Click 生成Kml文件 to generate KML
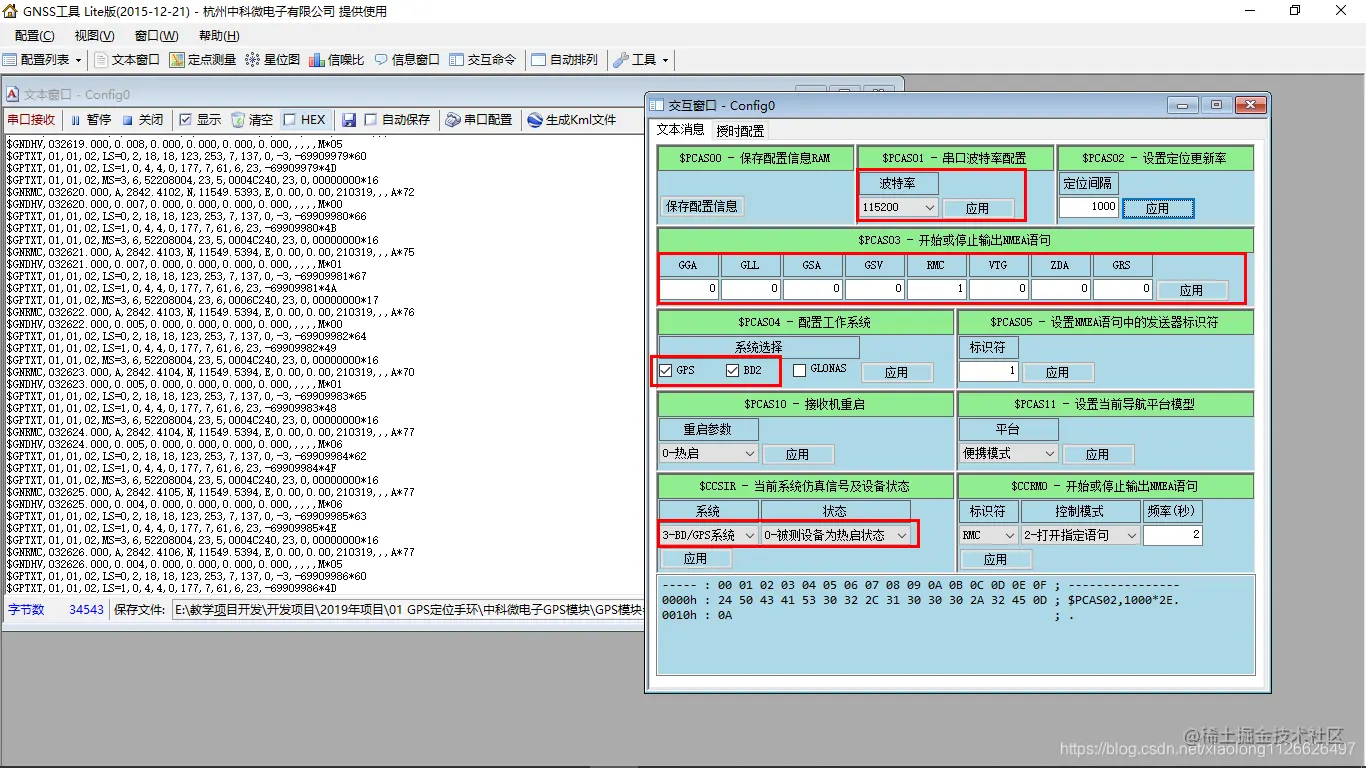Viewport: 1366px width, 768px height. 573,120
